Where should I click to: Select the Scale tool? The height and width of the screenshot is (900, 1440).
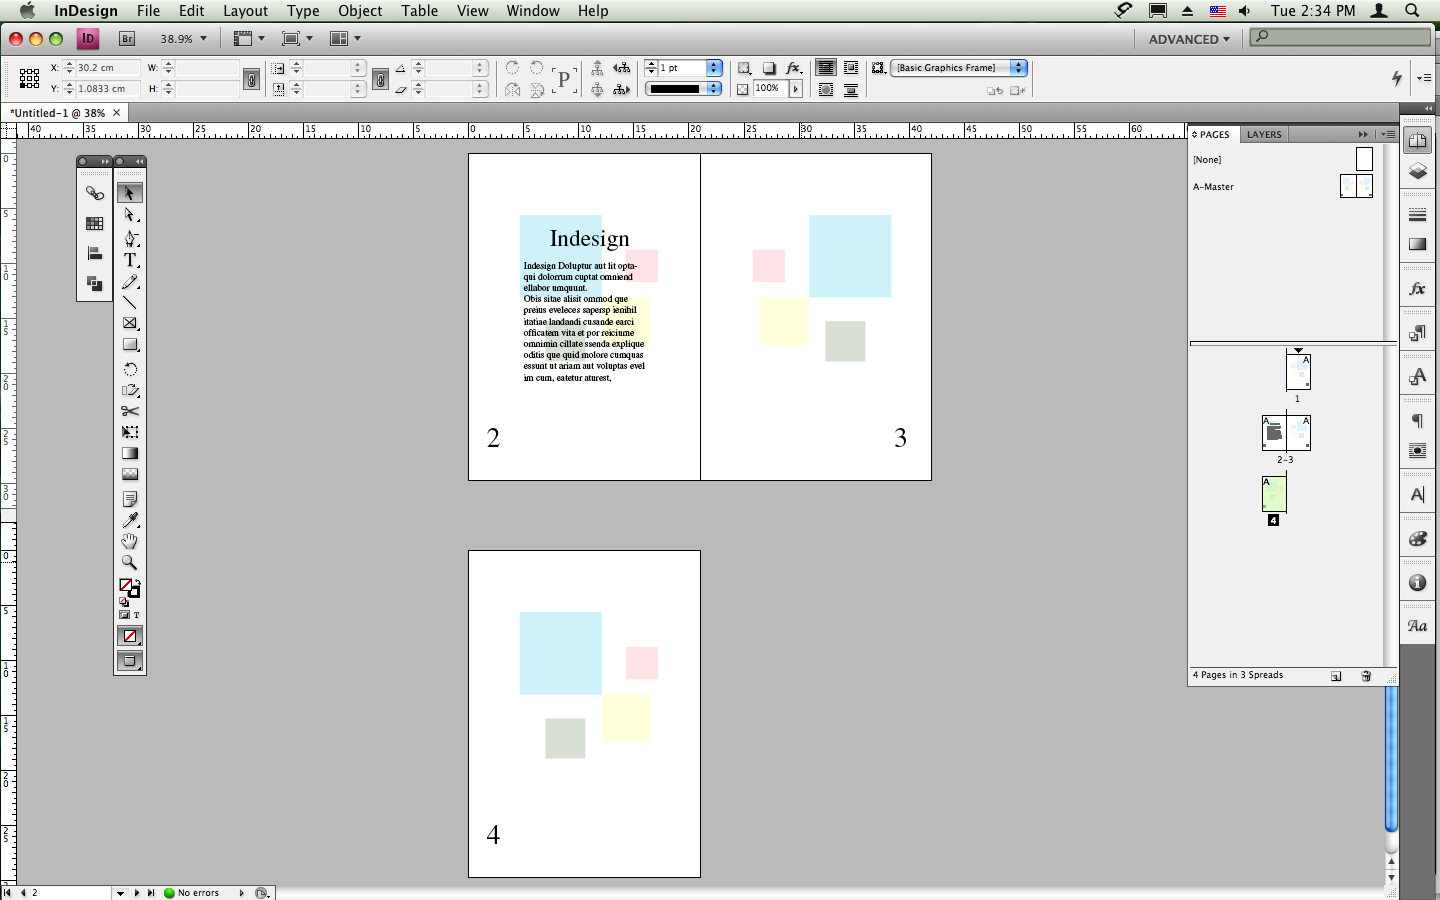(130, 390)
